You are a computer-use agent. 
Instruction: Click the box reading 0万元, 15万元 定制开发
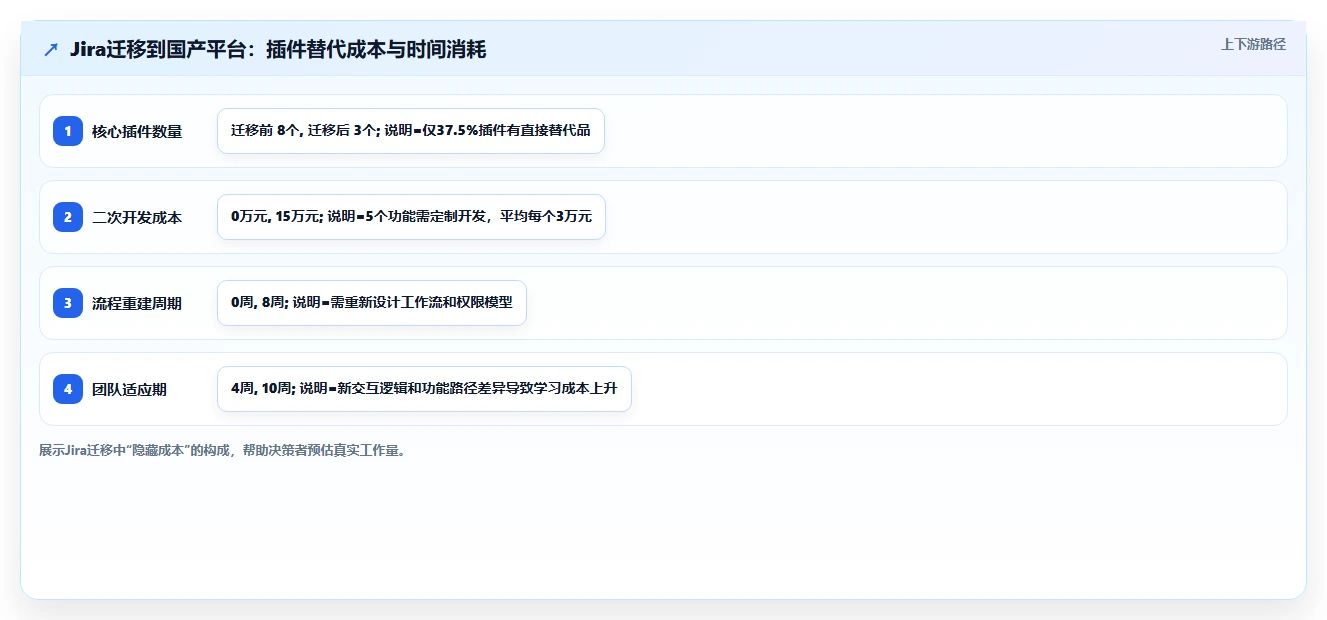pyautogui.click(x=411, y=217)
